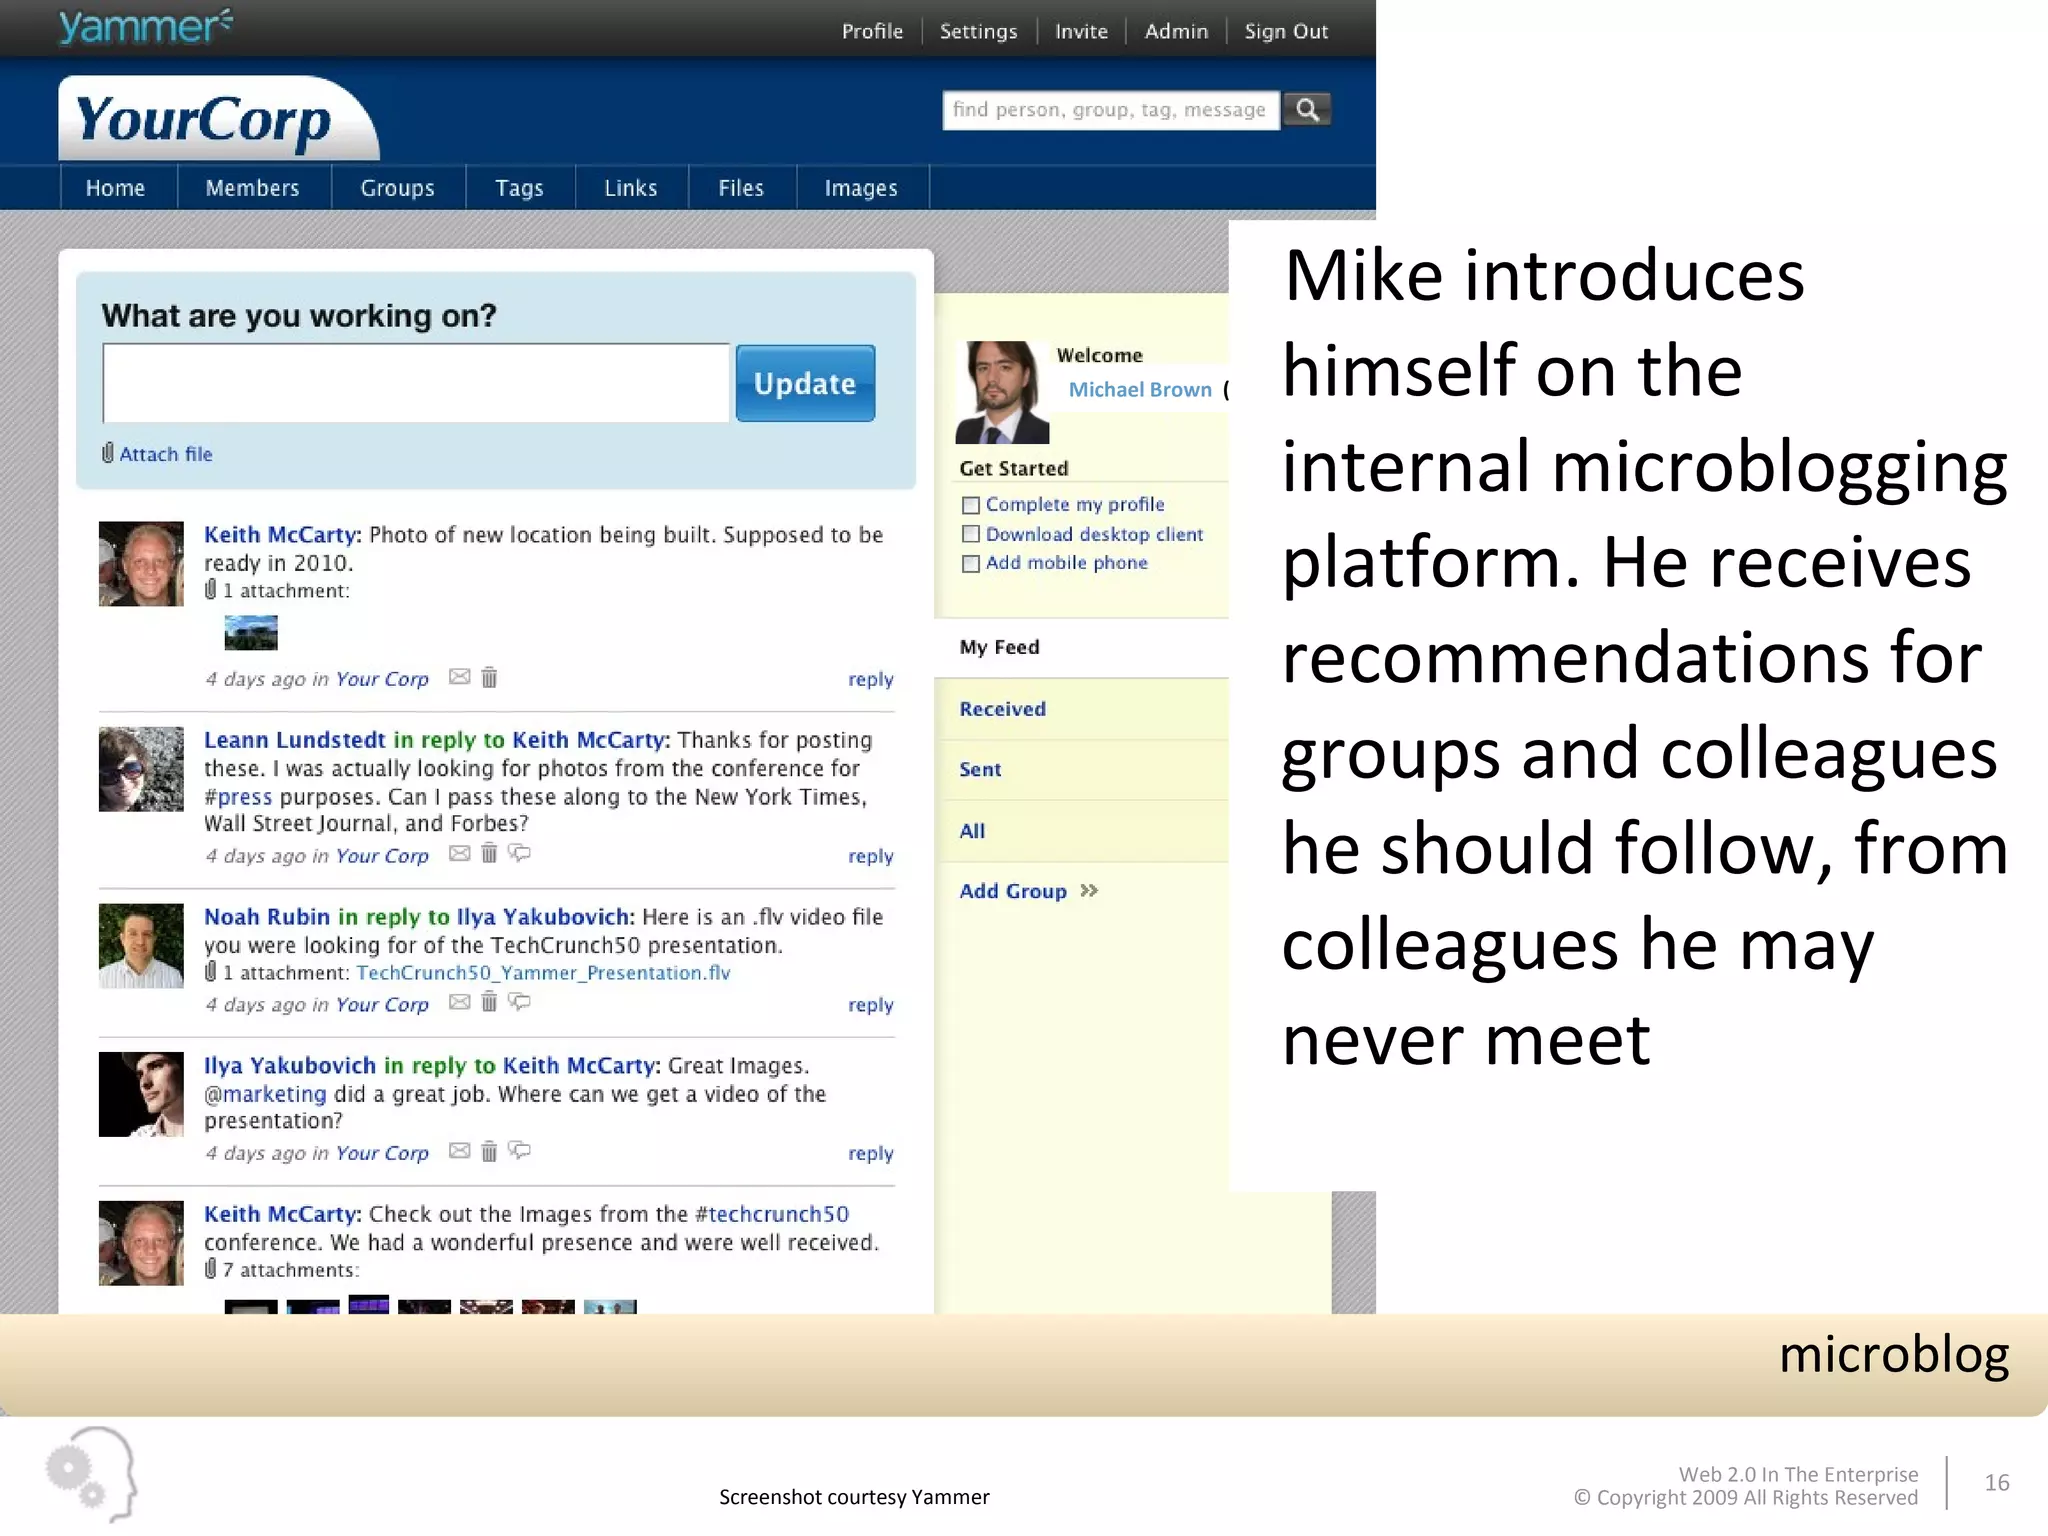Click Invite in the top bar

click(x=1081, y=31)
